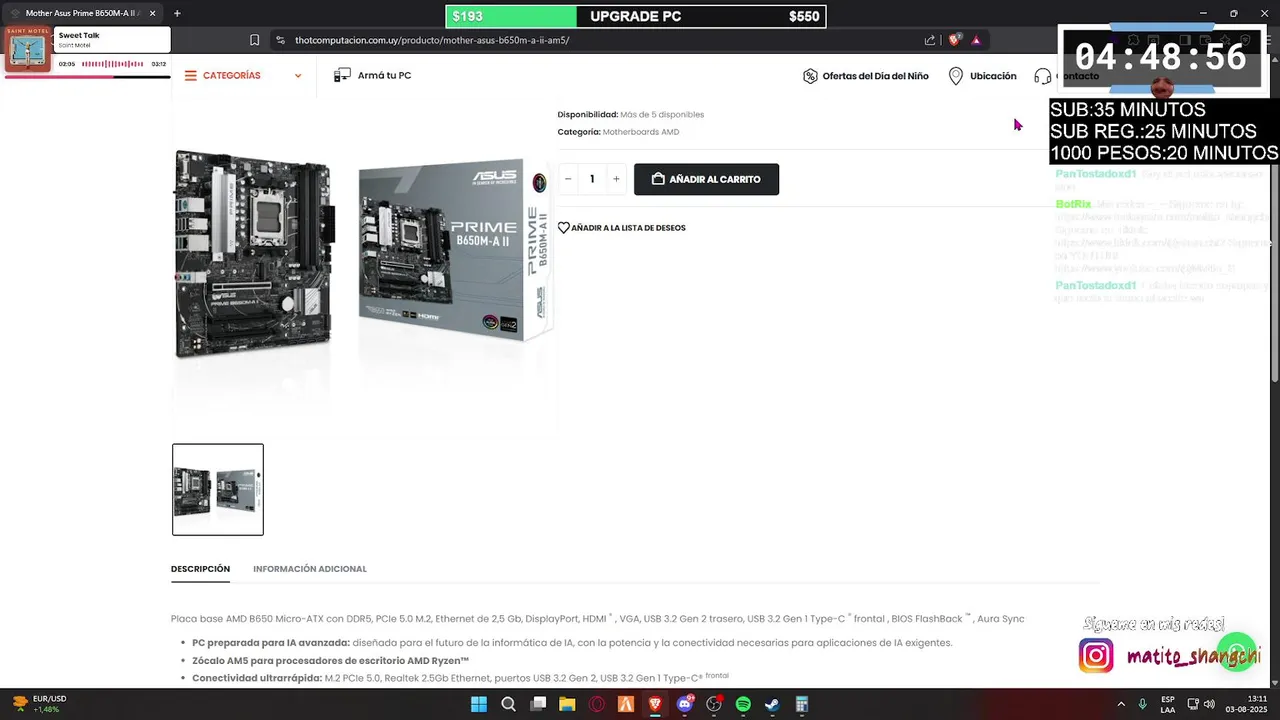Open Spotify from taskbar
1280x720 pixels.
click(743, 704)
